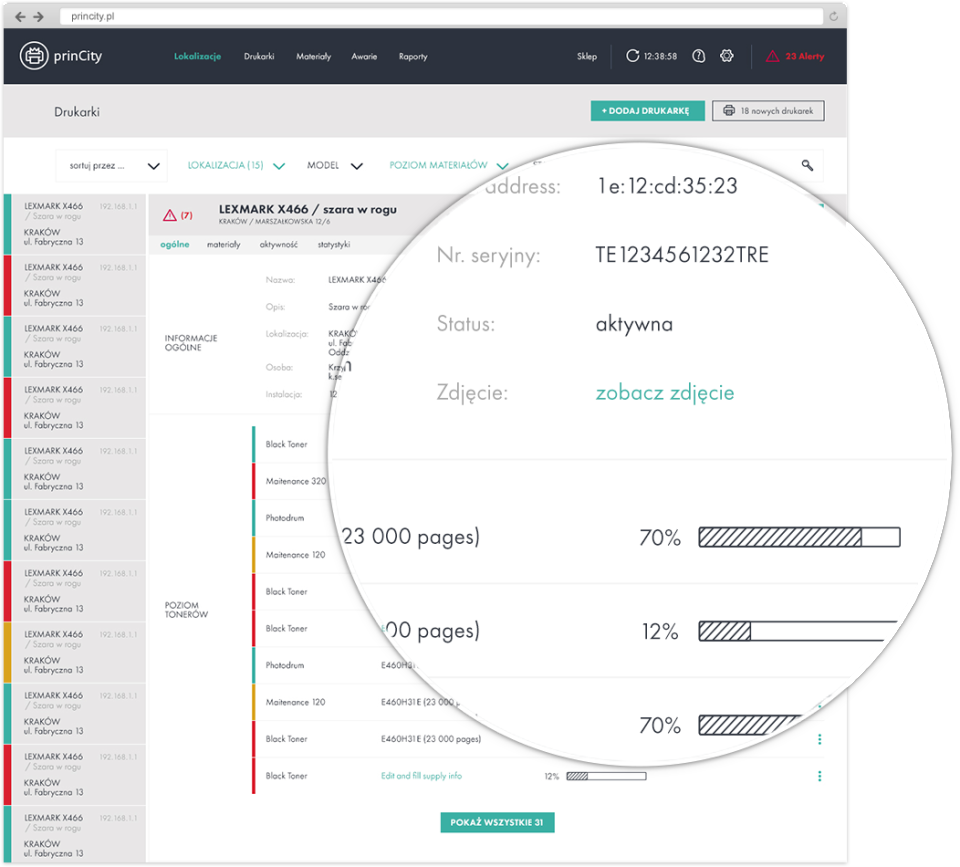
Task: Click the 12% small supply progress bar
Action: point(606,776)
